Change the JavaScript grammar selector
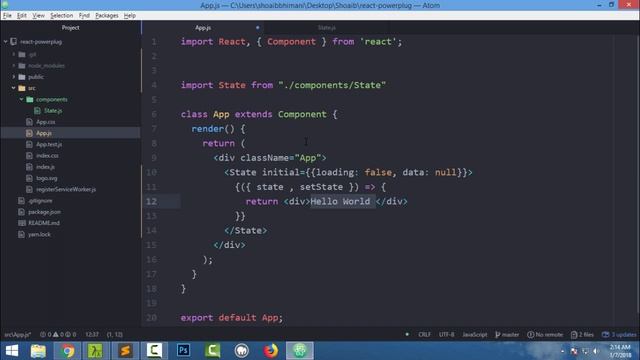This screenshot has width=640, height=360. click(474, 335)
